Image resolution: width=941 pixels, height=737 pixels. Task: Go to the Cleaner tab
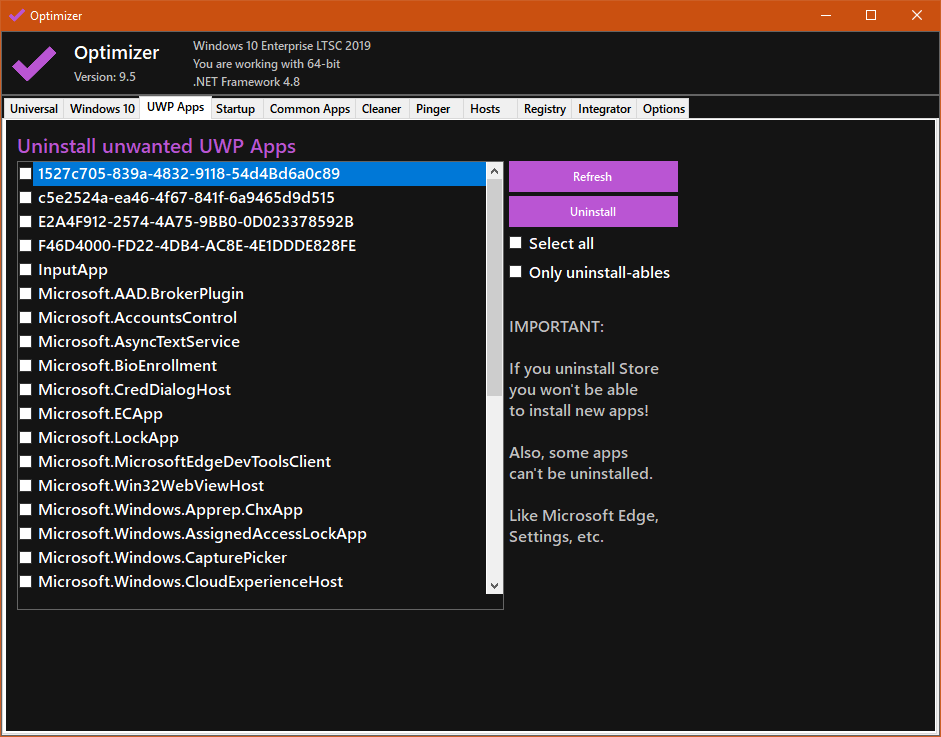[x=381, y=109]
